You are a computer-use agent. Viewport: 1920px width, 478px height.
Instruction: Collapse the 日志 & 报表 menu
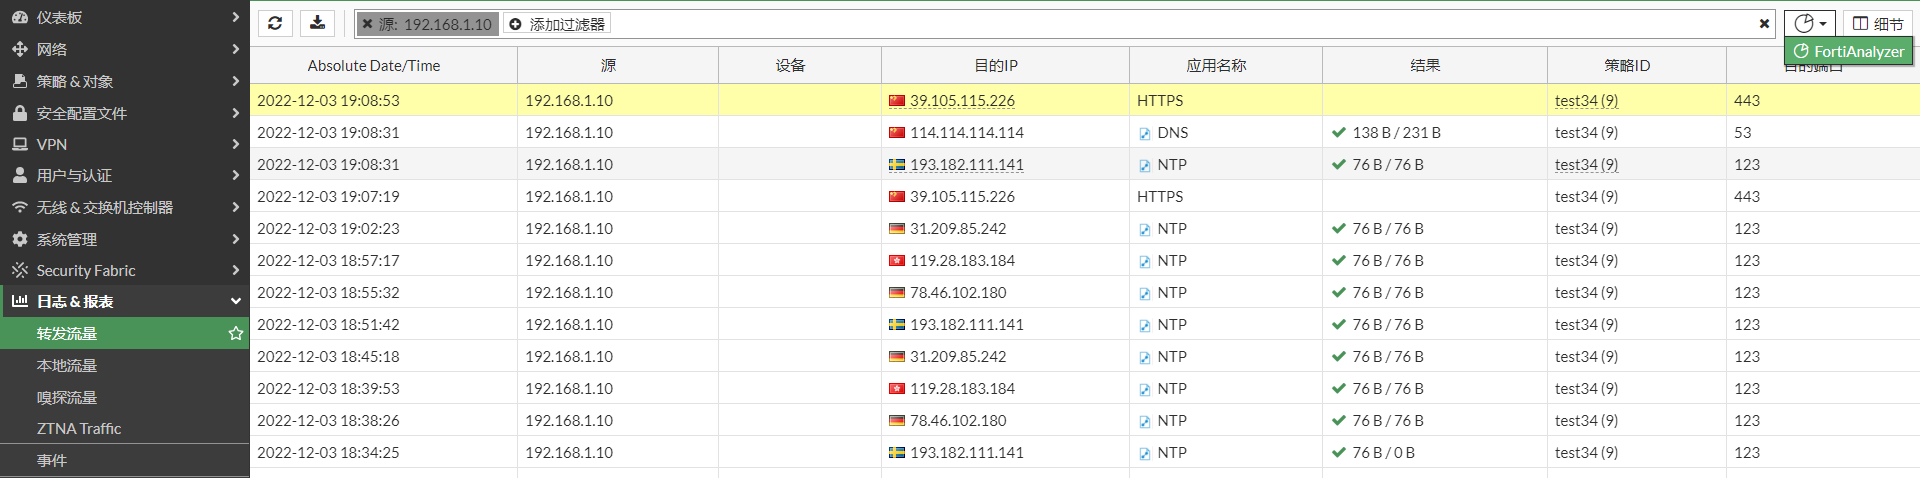tap(236, 301)
